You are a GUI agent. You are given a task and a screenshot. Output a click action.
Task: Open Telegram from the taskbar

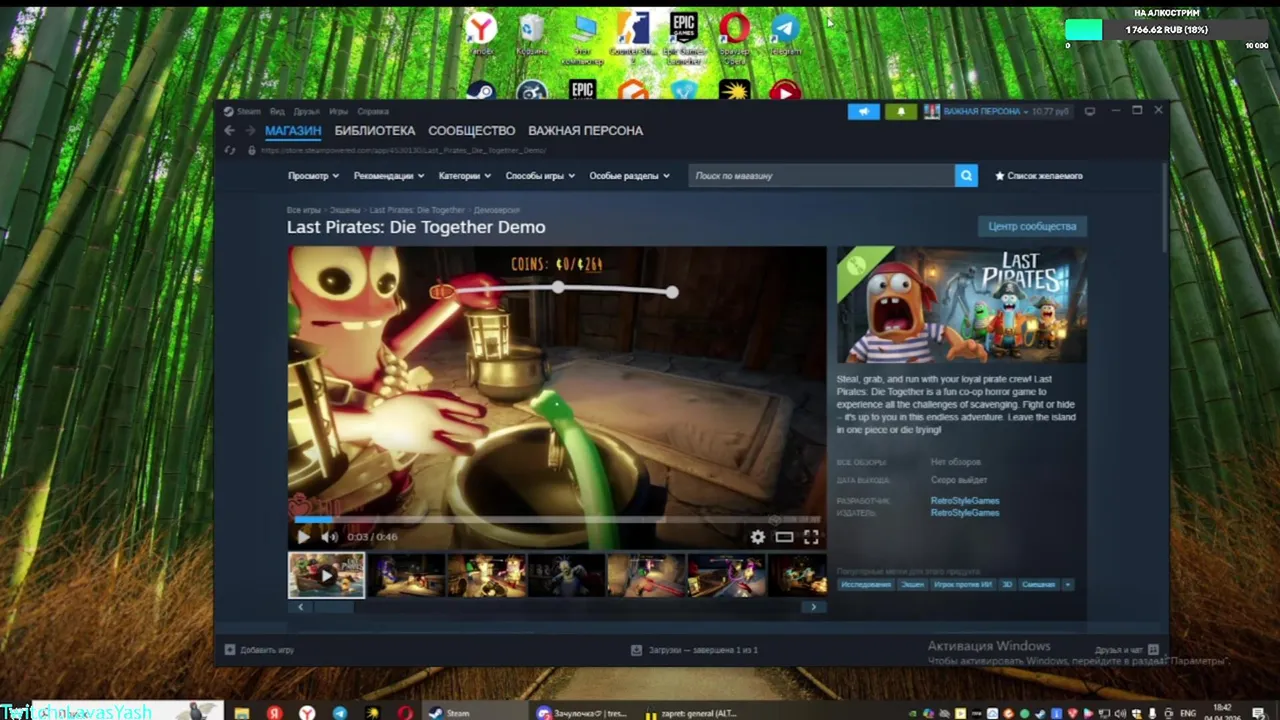point(340,713)
